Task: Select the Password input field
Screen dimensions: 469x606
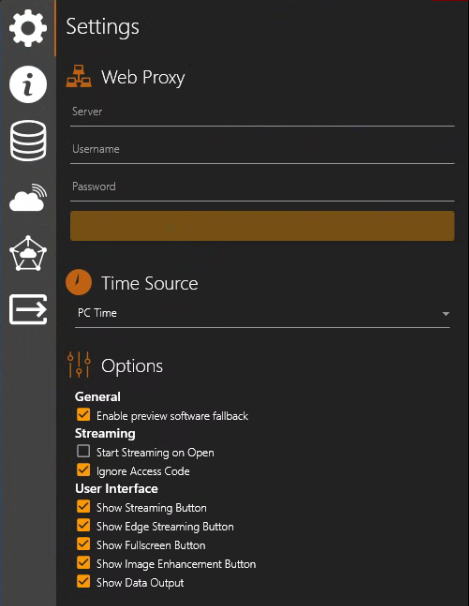Action: [262, 189]
